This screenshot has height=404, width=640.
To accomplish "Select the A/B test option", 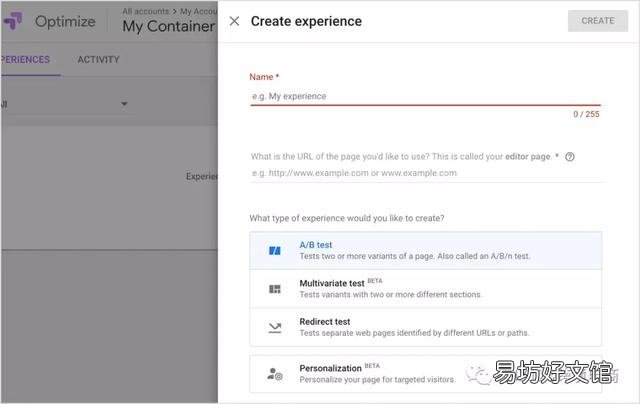I will point(425,251).
